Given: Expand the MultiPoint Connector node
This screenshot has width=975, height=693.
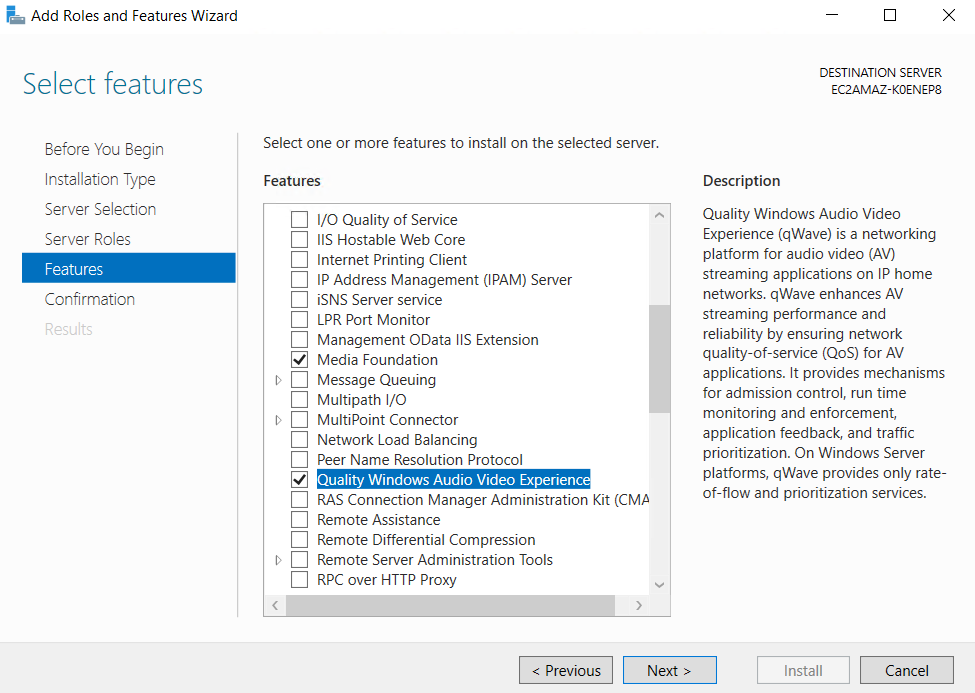Looking at the screenshot, I should click(x=279, y=420).
